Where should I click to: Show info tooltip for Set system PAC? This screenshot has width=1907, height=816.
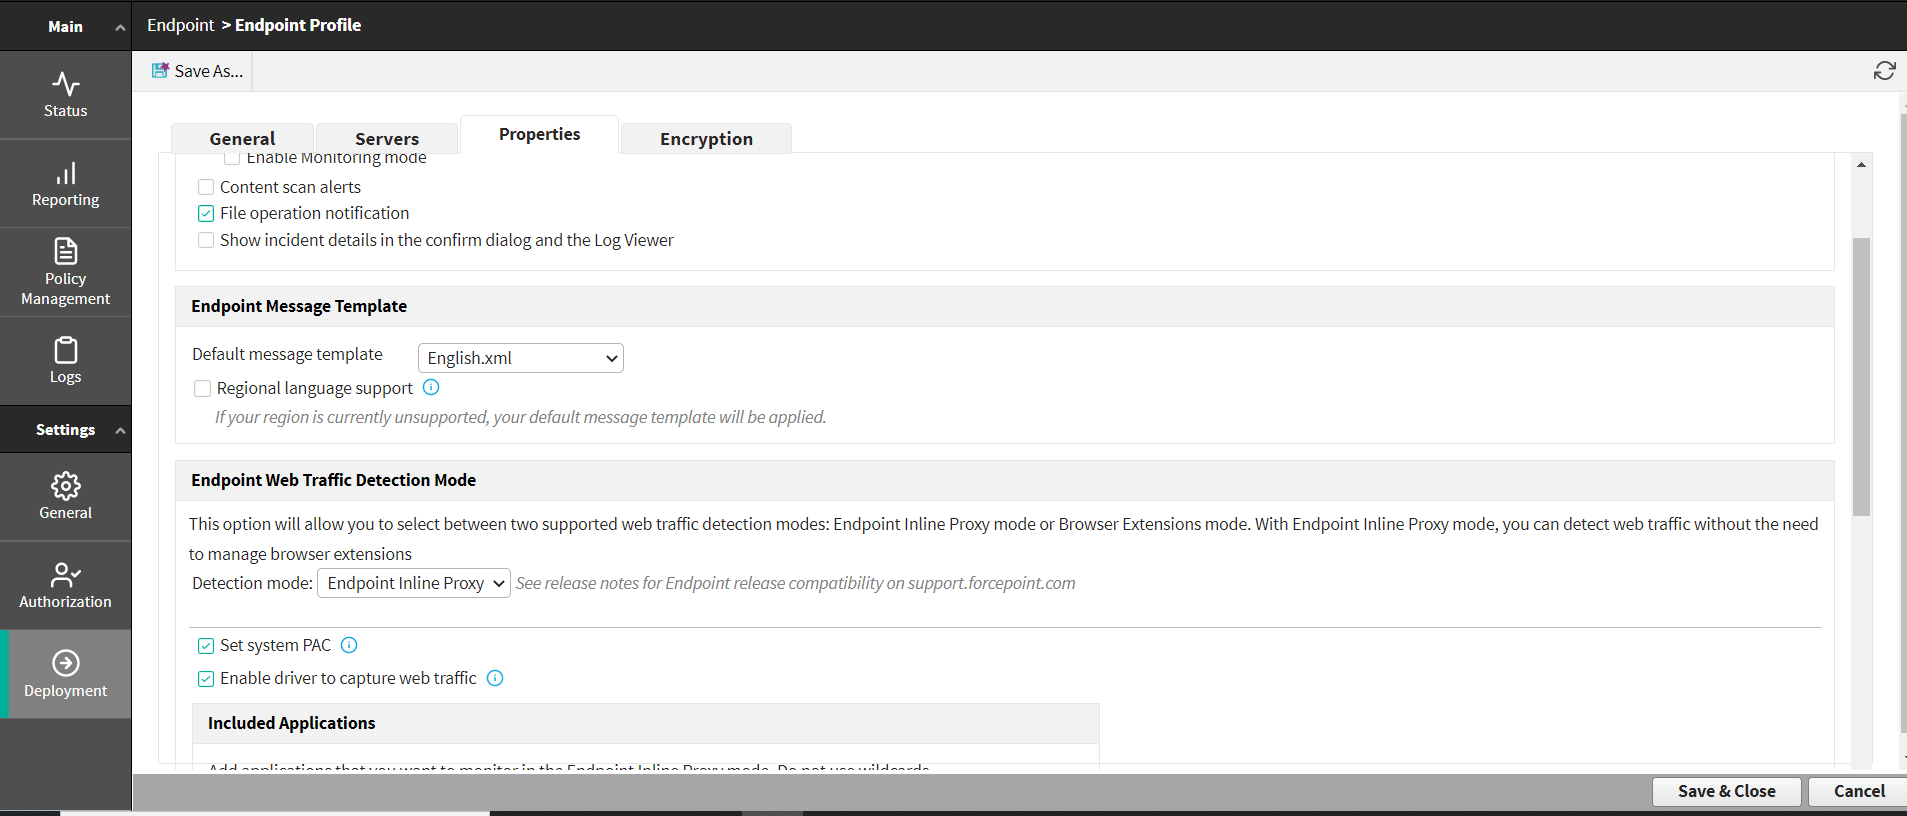point(349,645)
